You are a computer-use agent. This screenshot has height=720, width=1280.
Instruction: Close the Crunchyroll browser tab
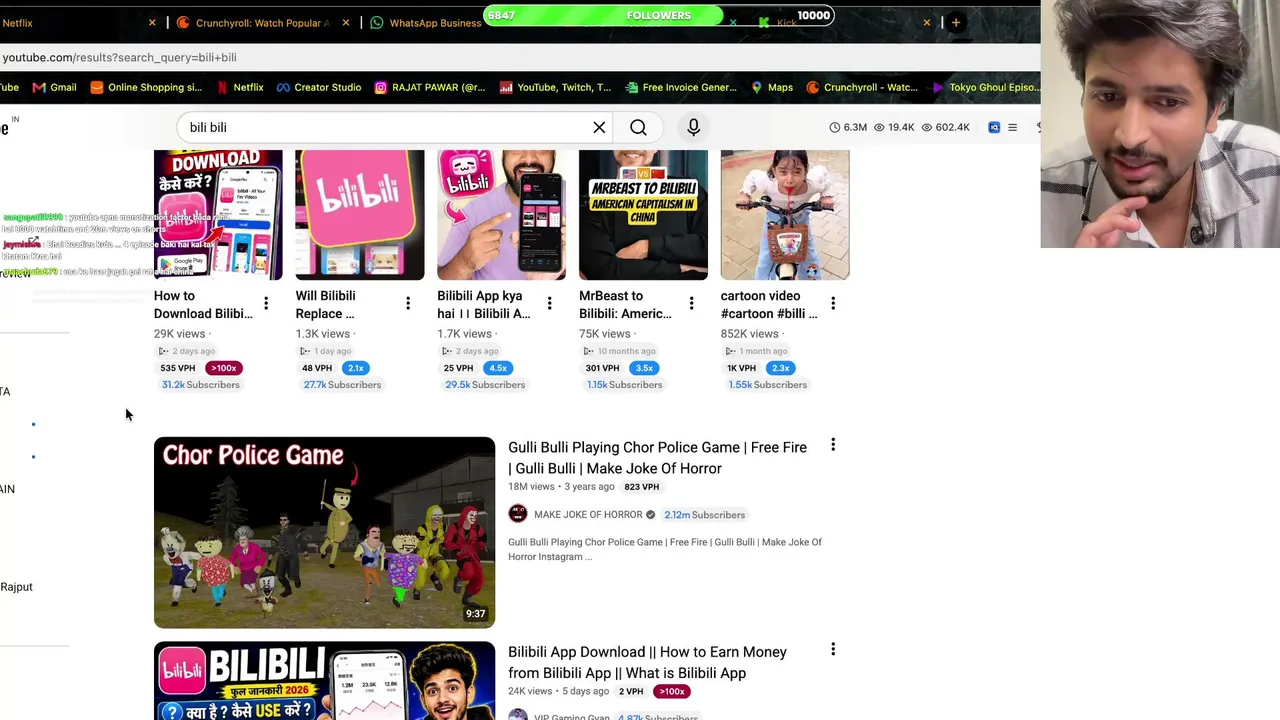pyautogui.click(x=346, y=22)
